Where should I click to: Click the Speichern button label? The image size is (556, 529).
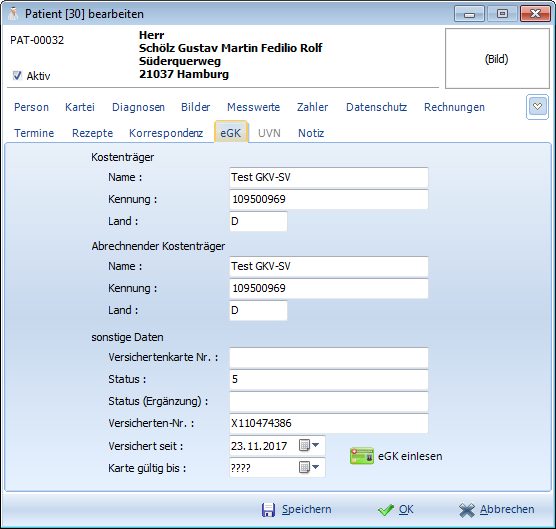(307, 509)
